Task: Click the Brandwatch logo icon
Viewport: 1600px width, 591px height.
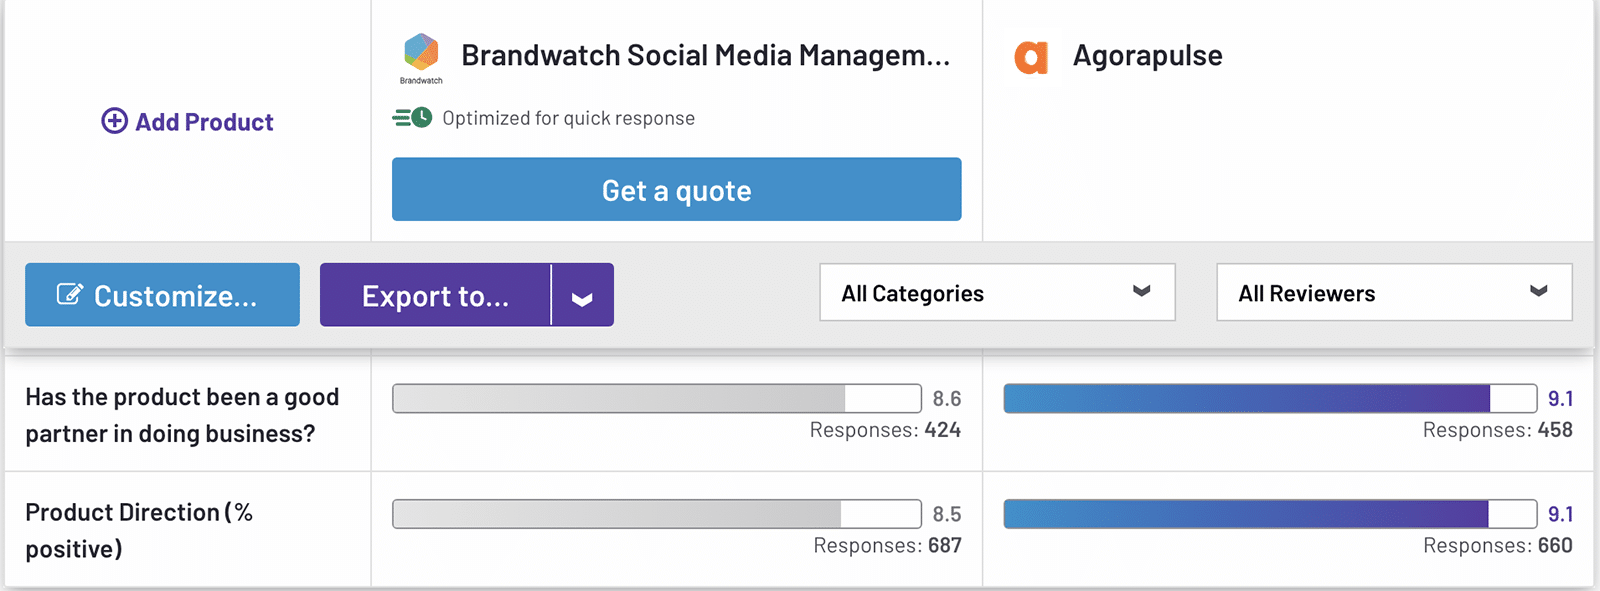Action: click(421, 58)
